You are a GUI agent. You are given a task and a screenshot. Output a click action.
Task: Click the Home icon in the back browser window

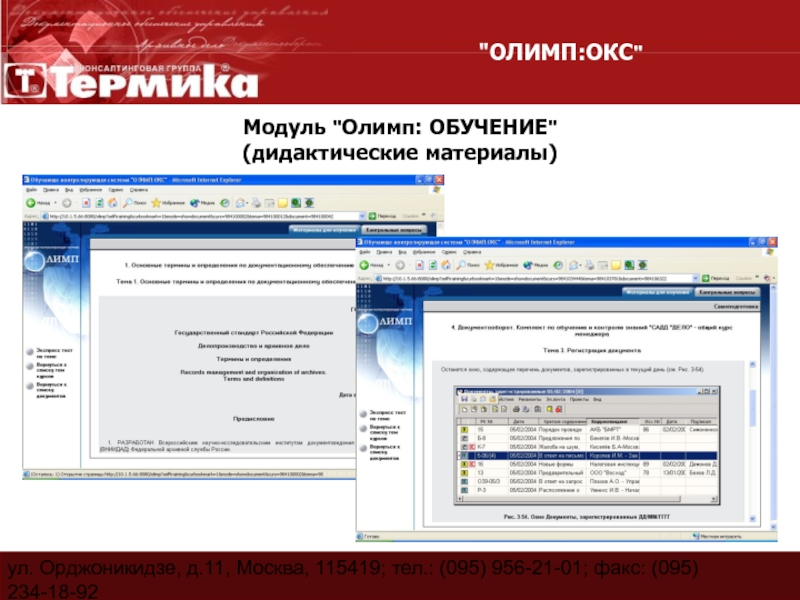[113, 203]
